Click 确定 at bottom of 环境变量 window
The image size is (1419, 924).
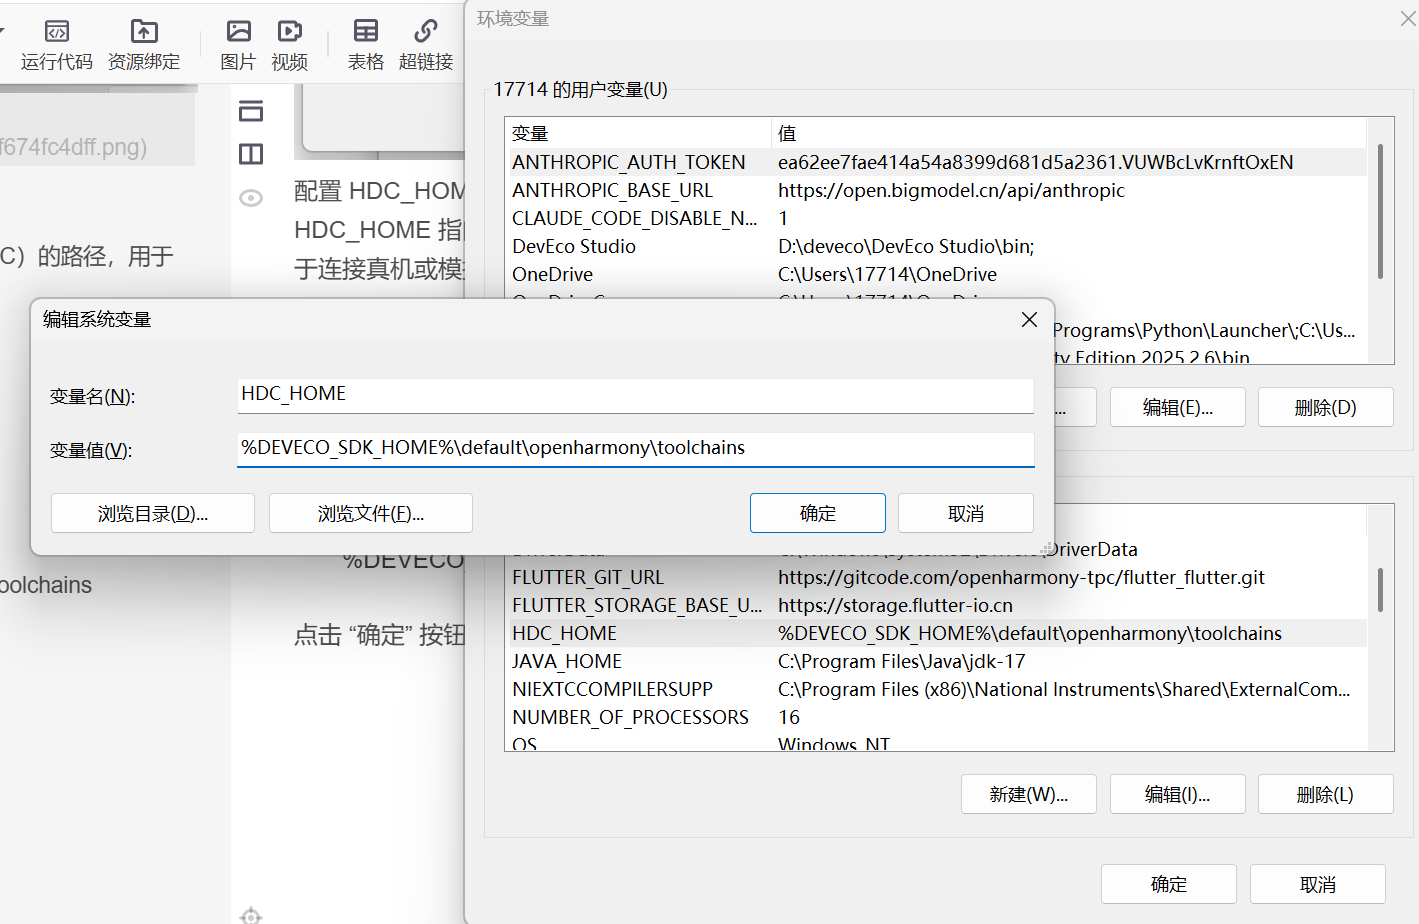1169,884
